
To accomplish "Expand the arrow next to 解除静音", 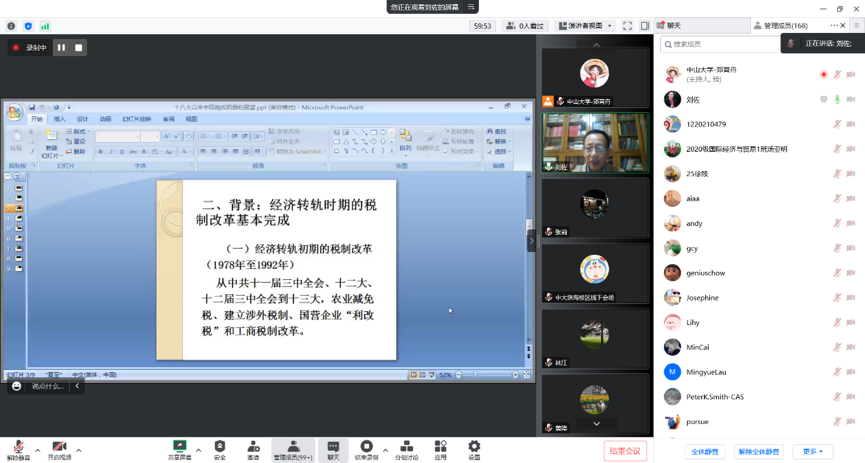I will (x=37, y=450).
